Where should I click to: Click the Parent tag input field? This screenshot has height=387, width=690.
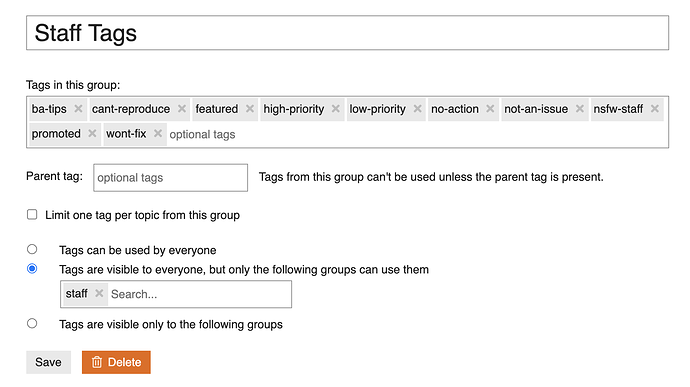[x=170, y=177]
